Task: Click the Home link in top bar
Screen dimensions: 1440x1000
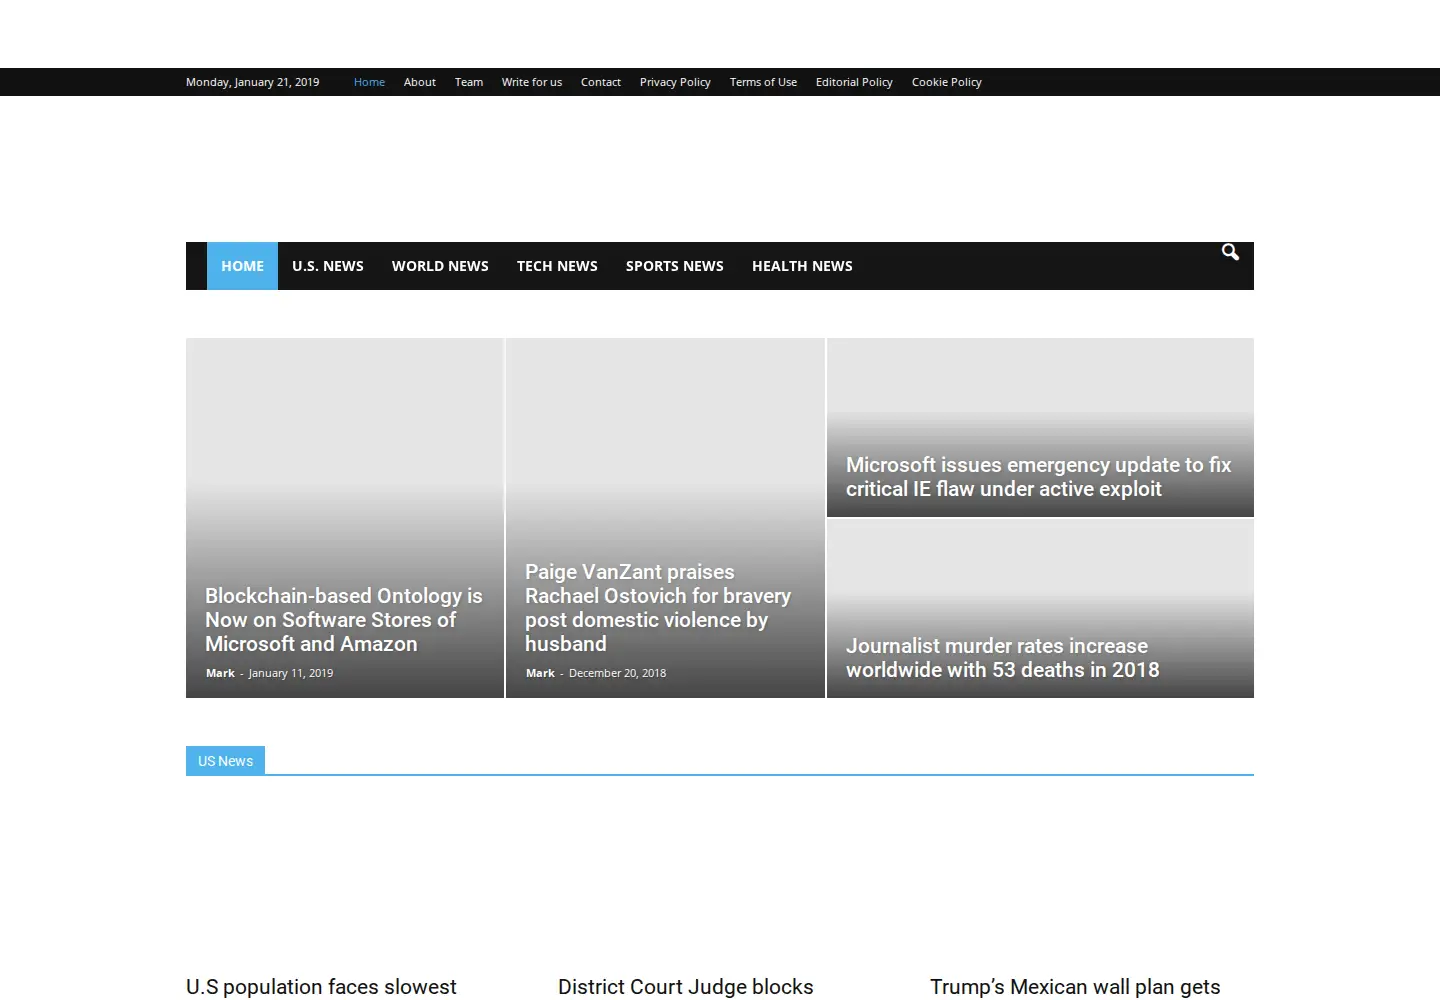Action: [369, 82]
